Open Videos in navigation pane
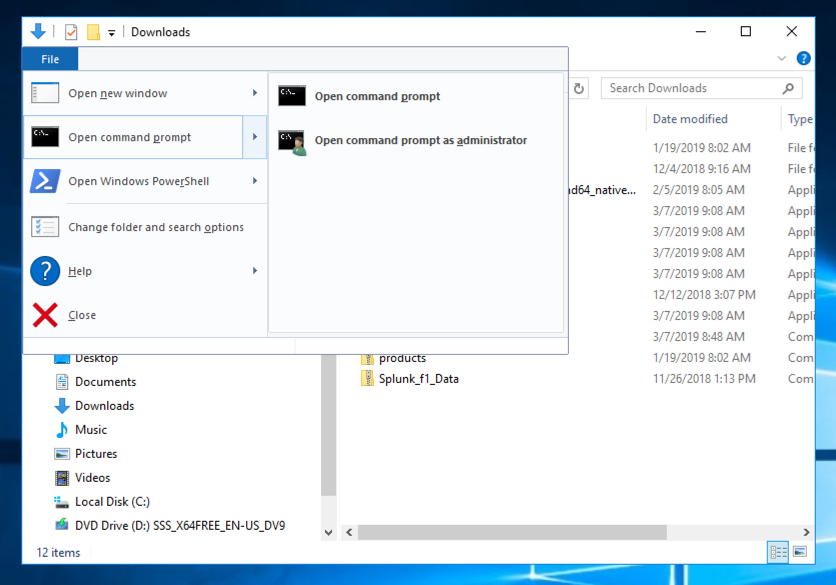Screen dimensions: 836x585 pos(92,478)
